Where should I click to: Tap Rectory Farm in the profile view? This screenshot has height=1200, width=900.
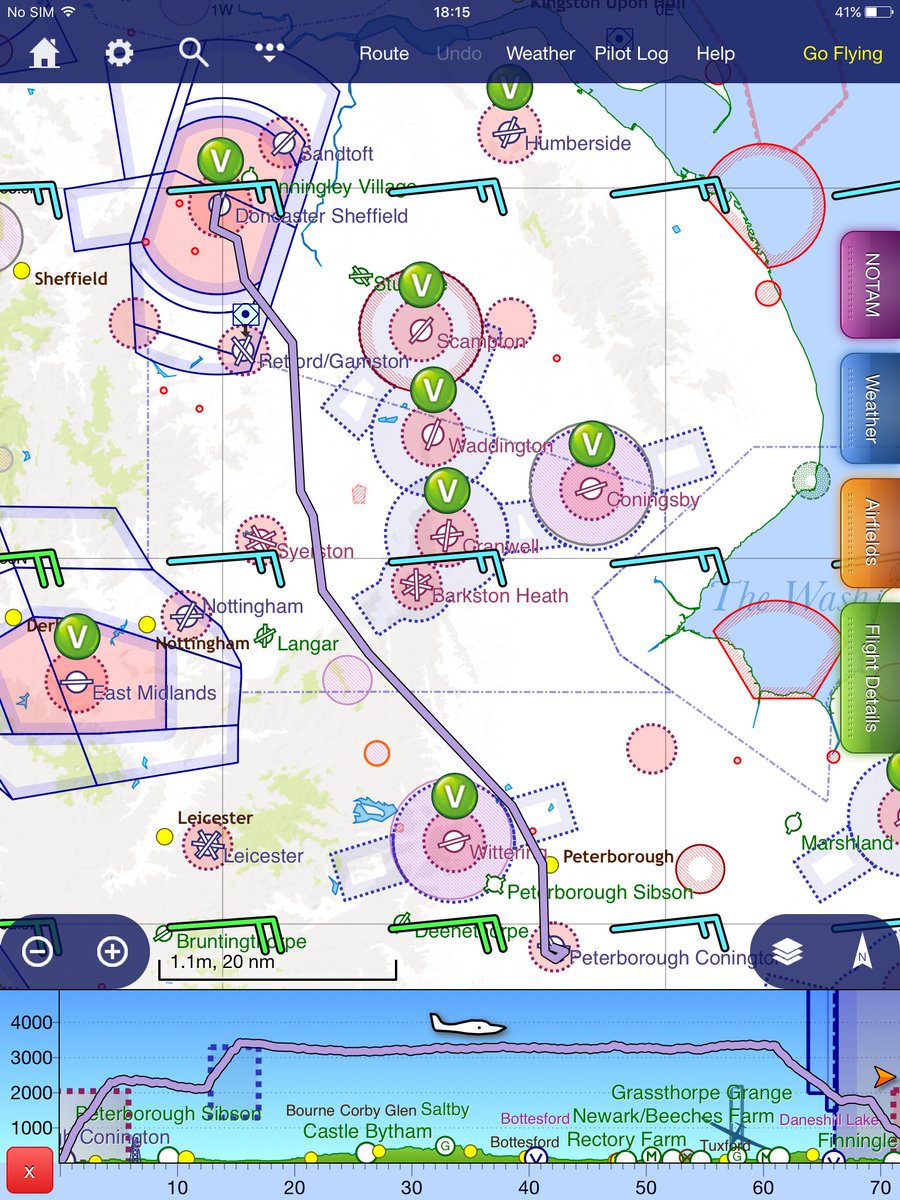[x=626, y=1139]
